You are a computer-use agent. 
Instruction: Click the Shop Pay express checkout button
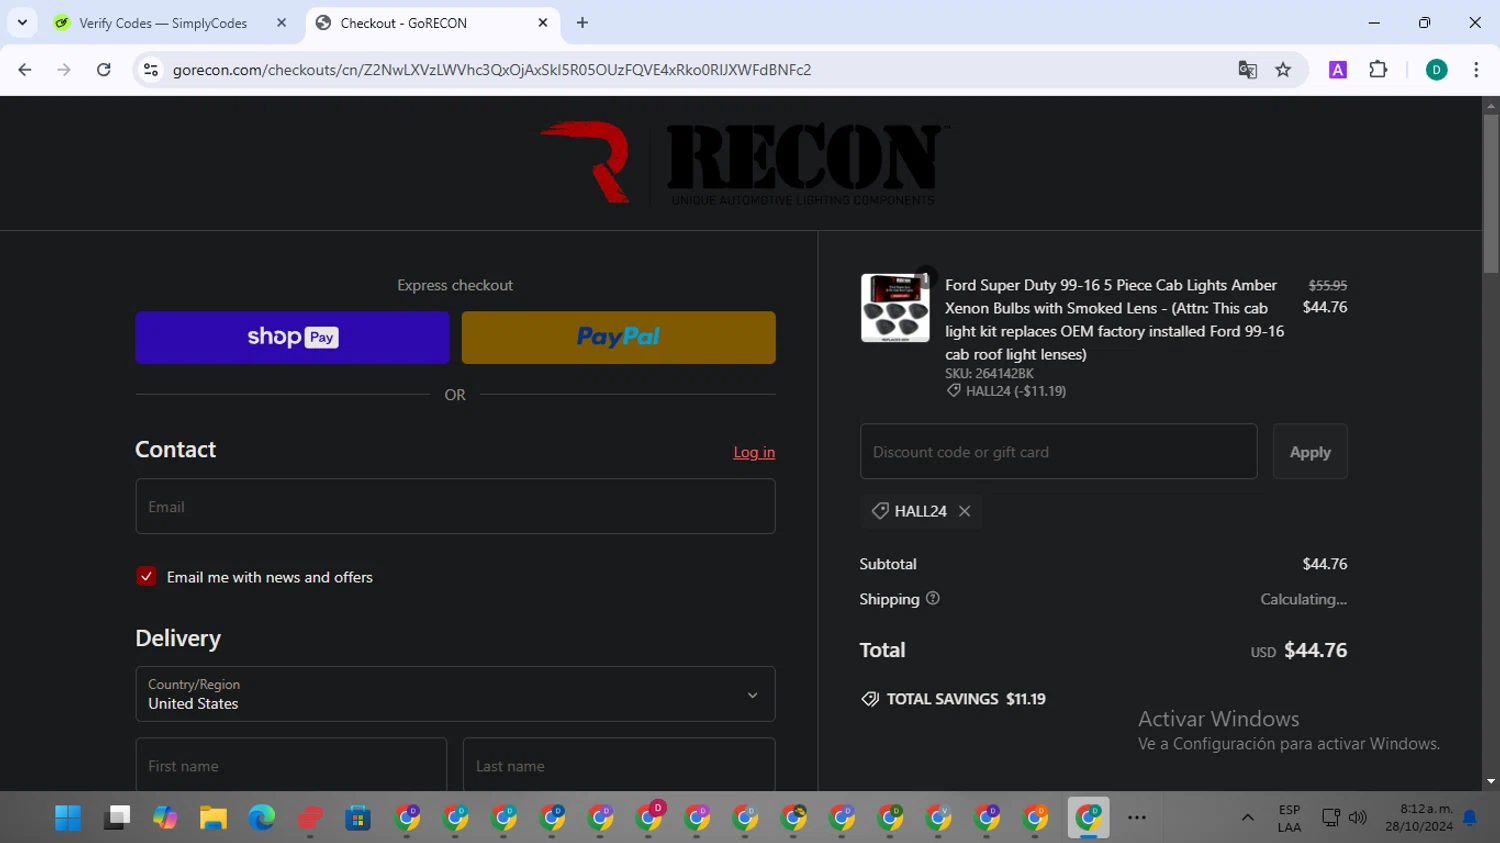coord(292,337)
